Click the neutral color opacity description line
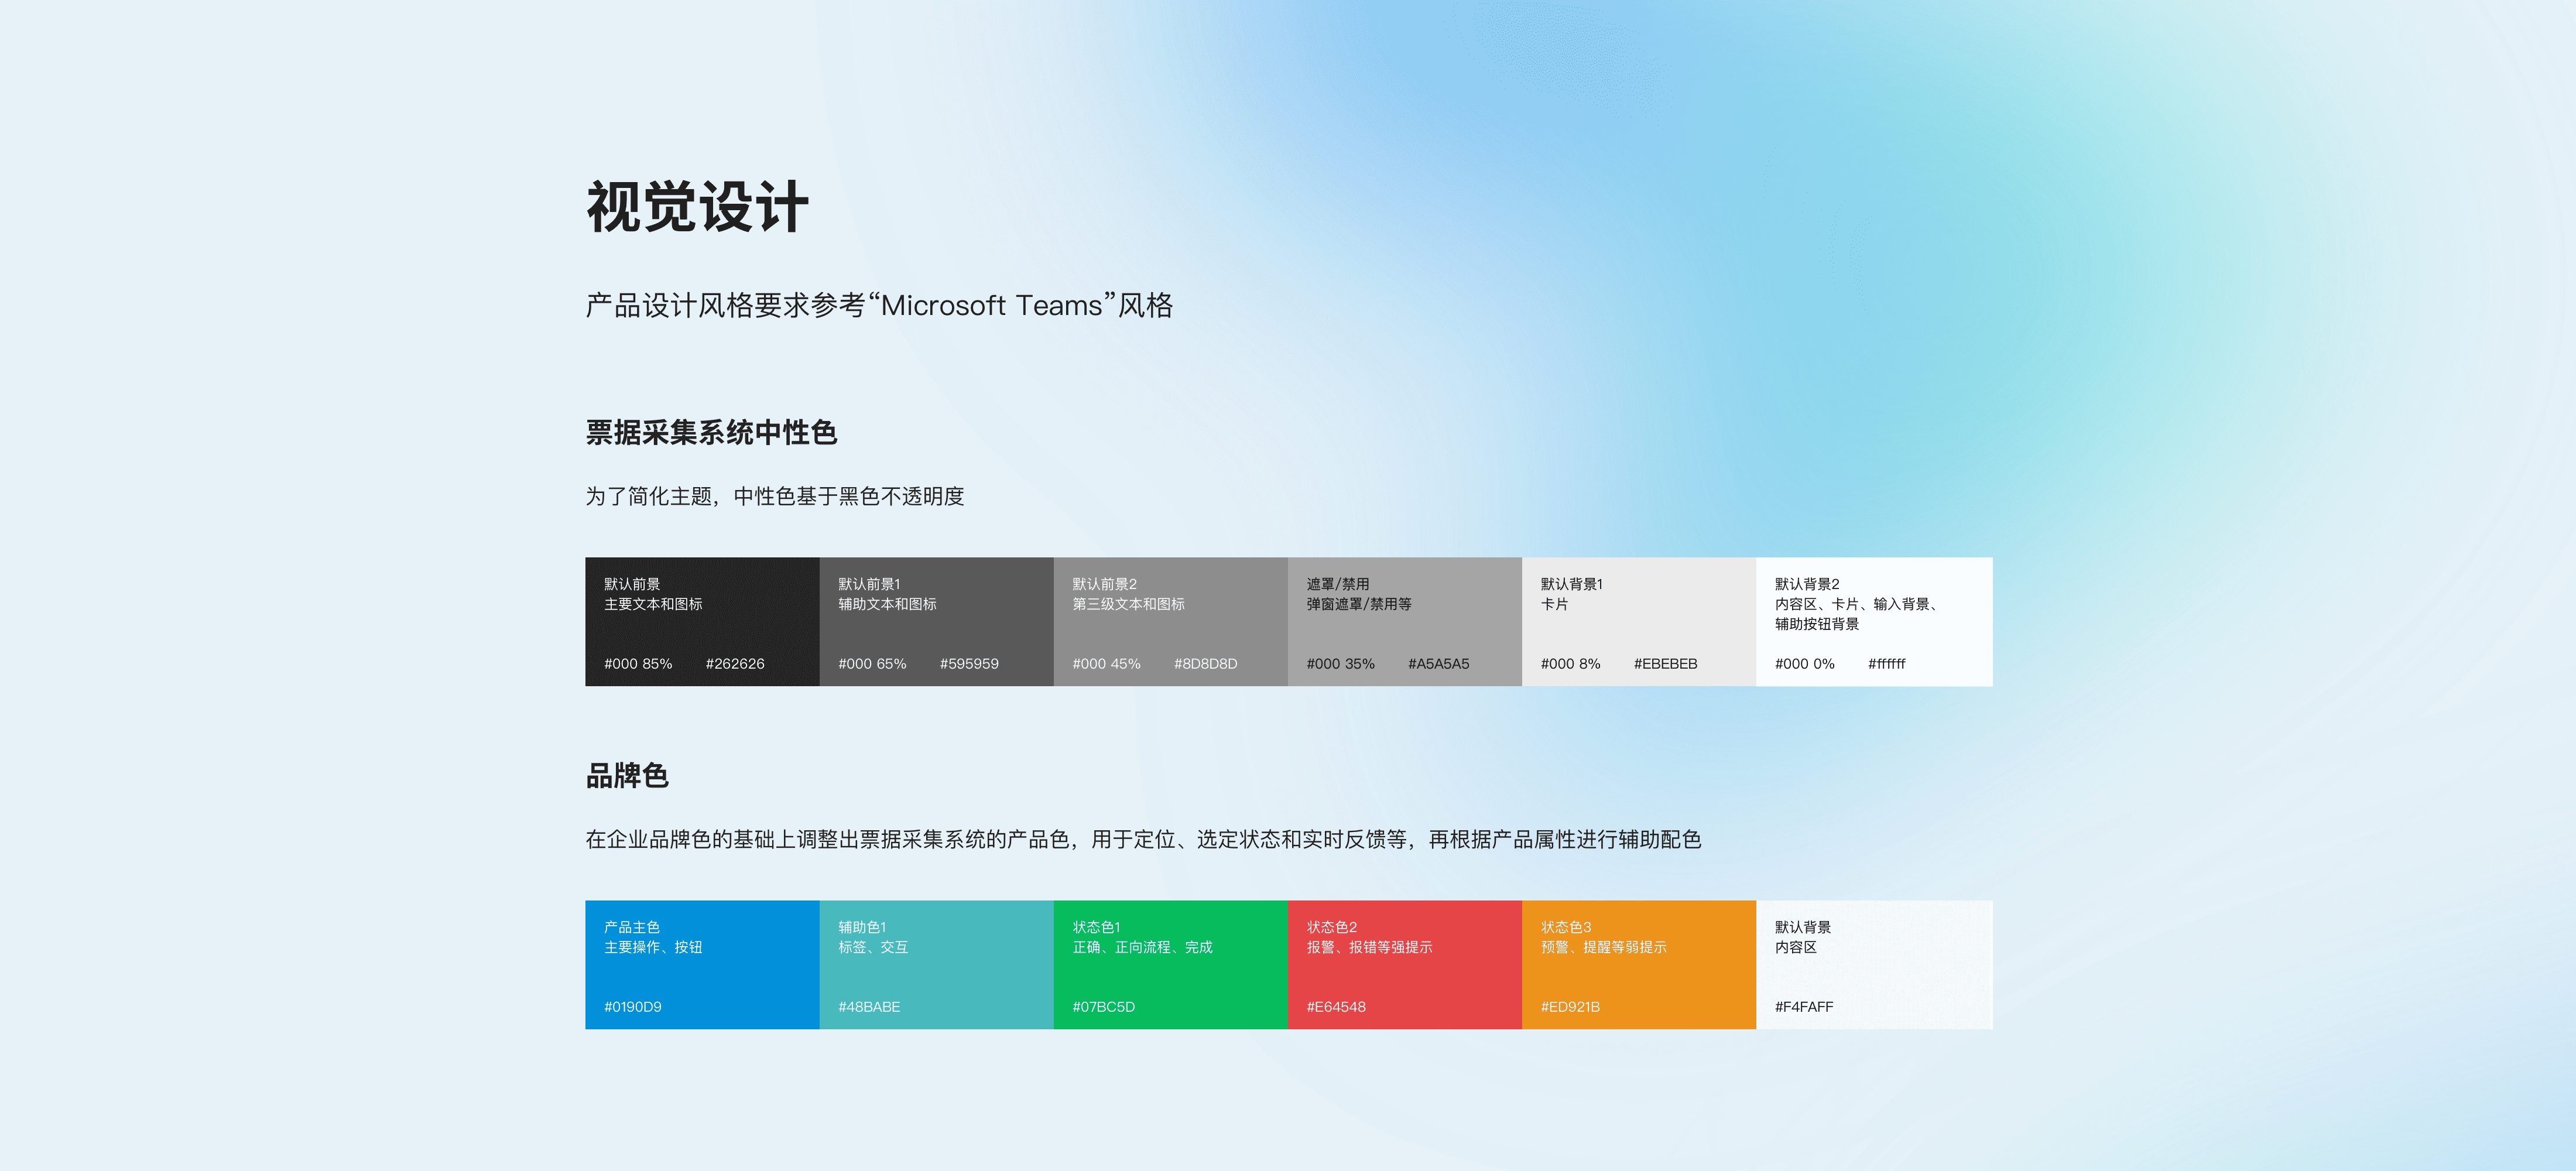Image resolution: width=2576 pixels, height=1171 pixels. click(x=774, y=496)
